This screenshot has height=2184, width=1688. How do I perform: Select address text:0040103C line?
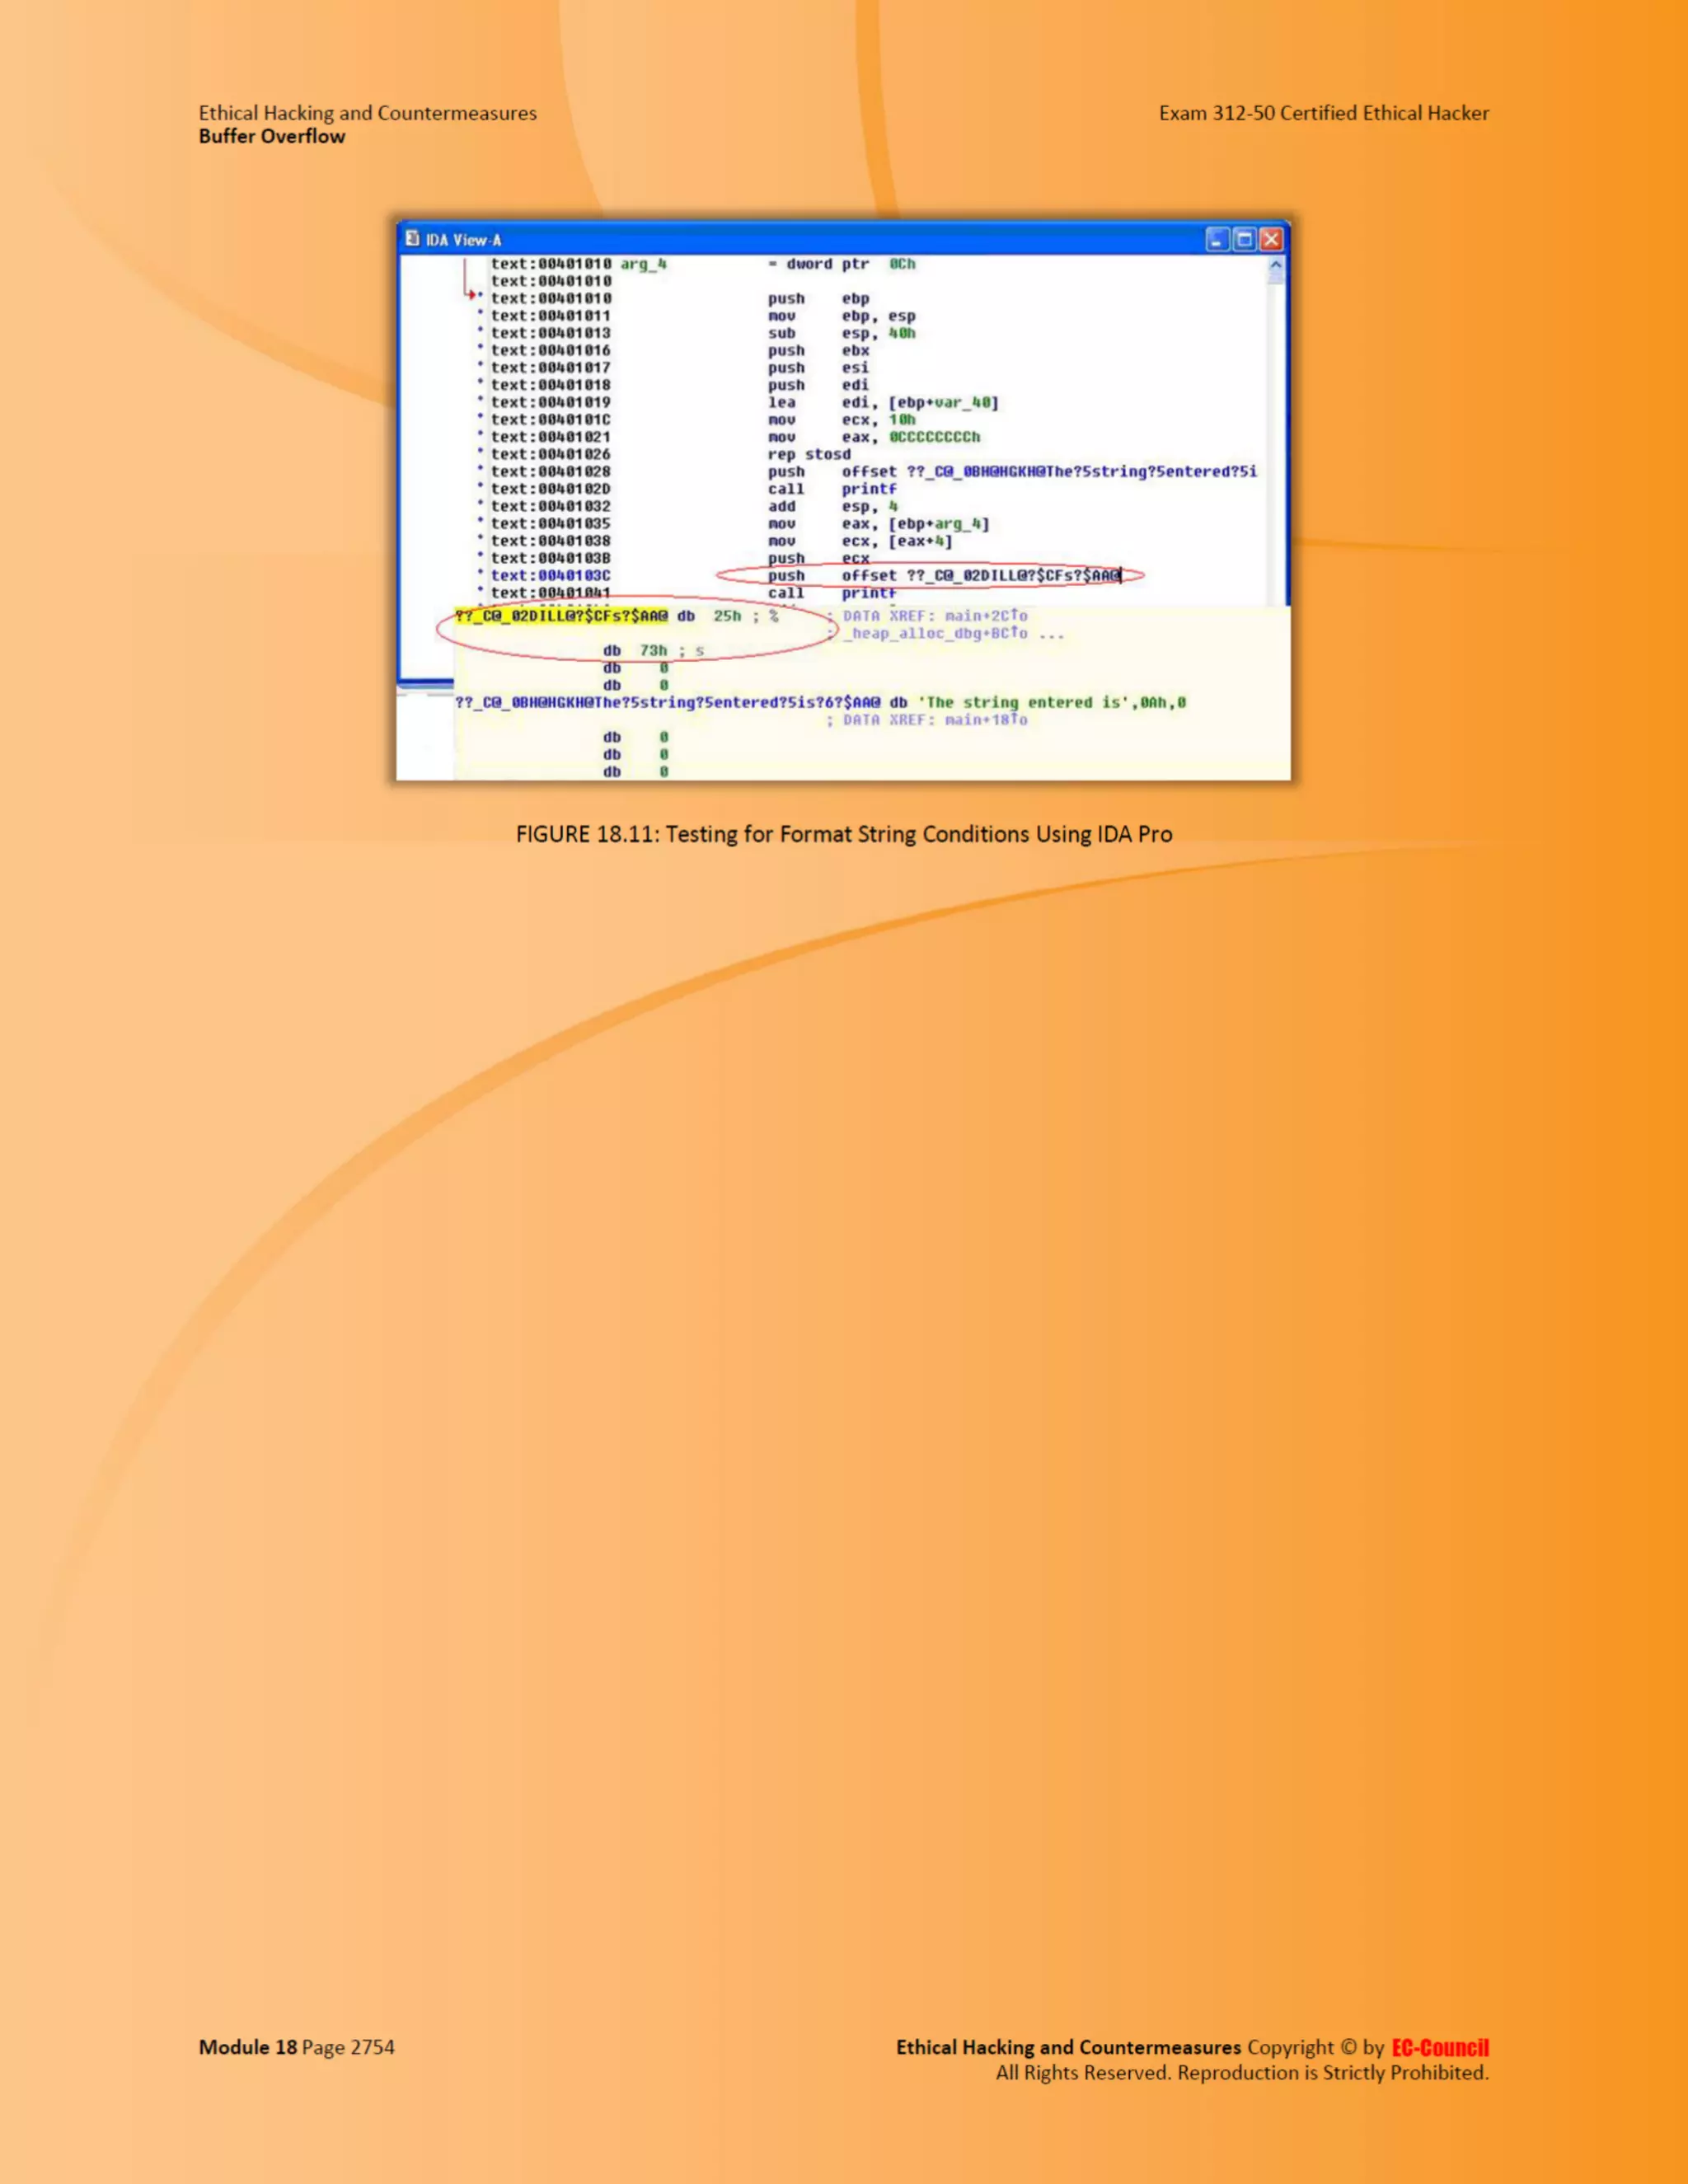(x=550, y=576)
